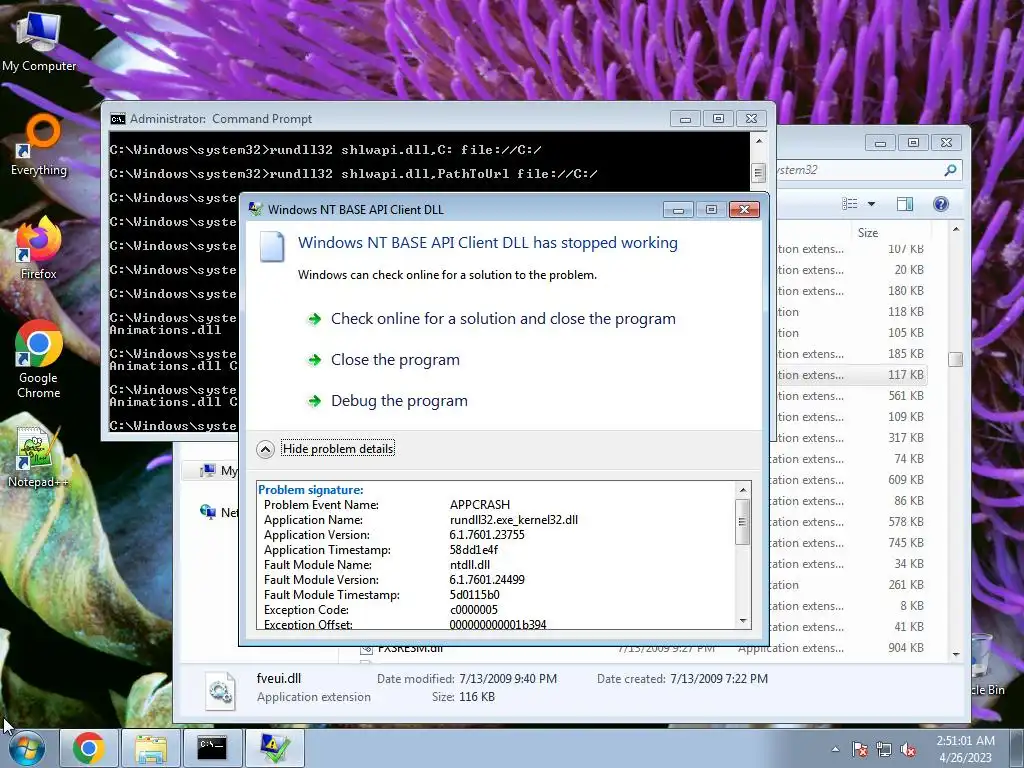Open Notepad++ desktop shortcut
This screenshot has height=768, width=1024.
(39, 456)
